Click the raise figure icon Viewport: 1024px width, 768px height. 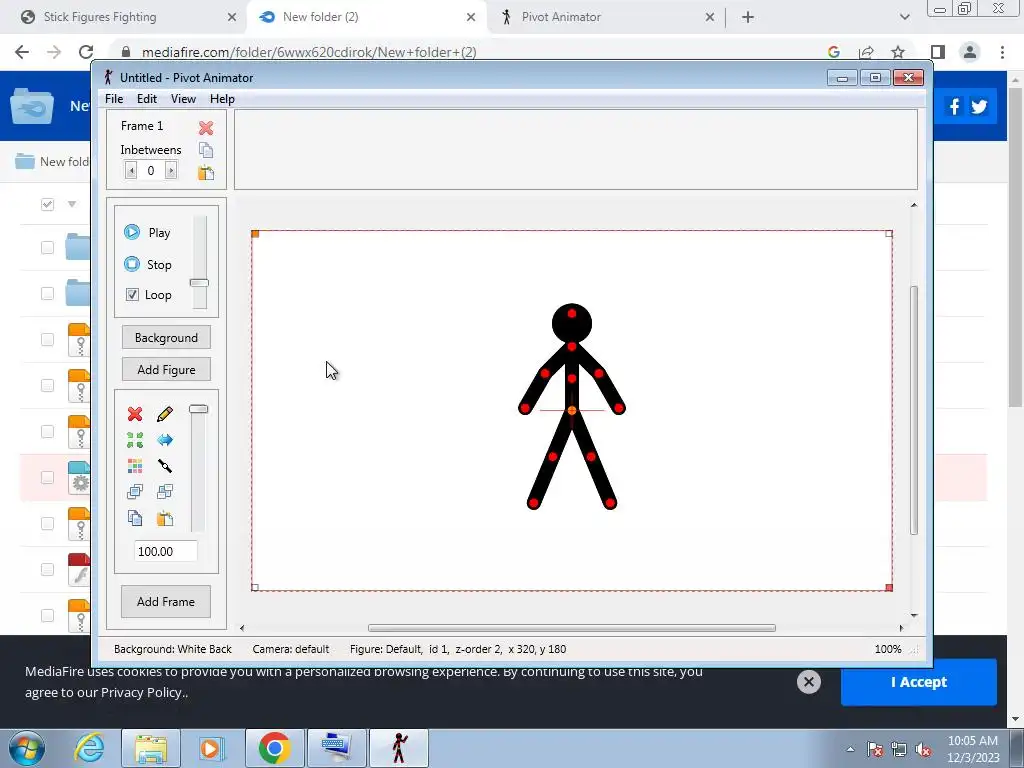[135, 491]
